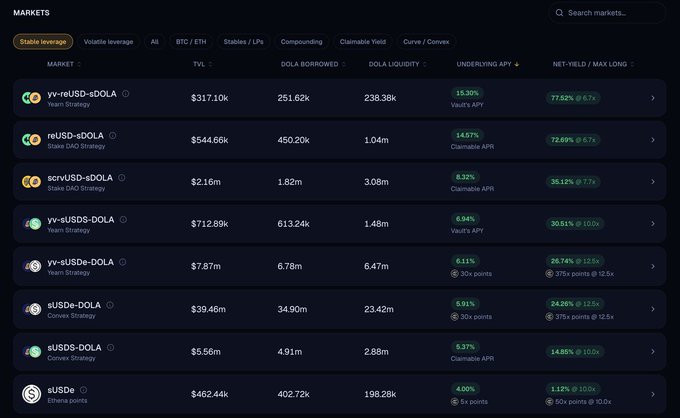Open info icon next to sUSDe market
This screenshot has width=680, height=418.
tap(83, 390)
